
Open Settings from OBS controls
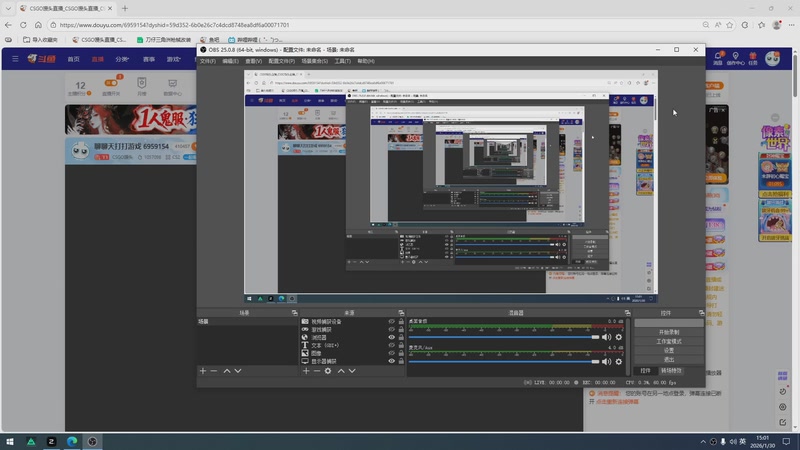click(669, 351)
